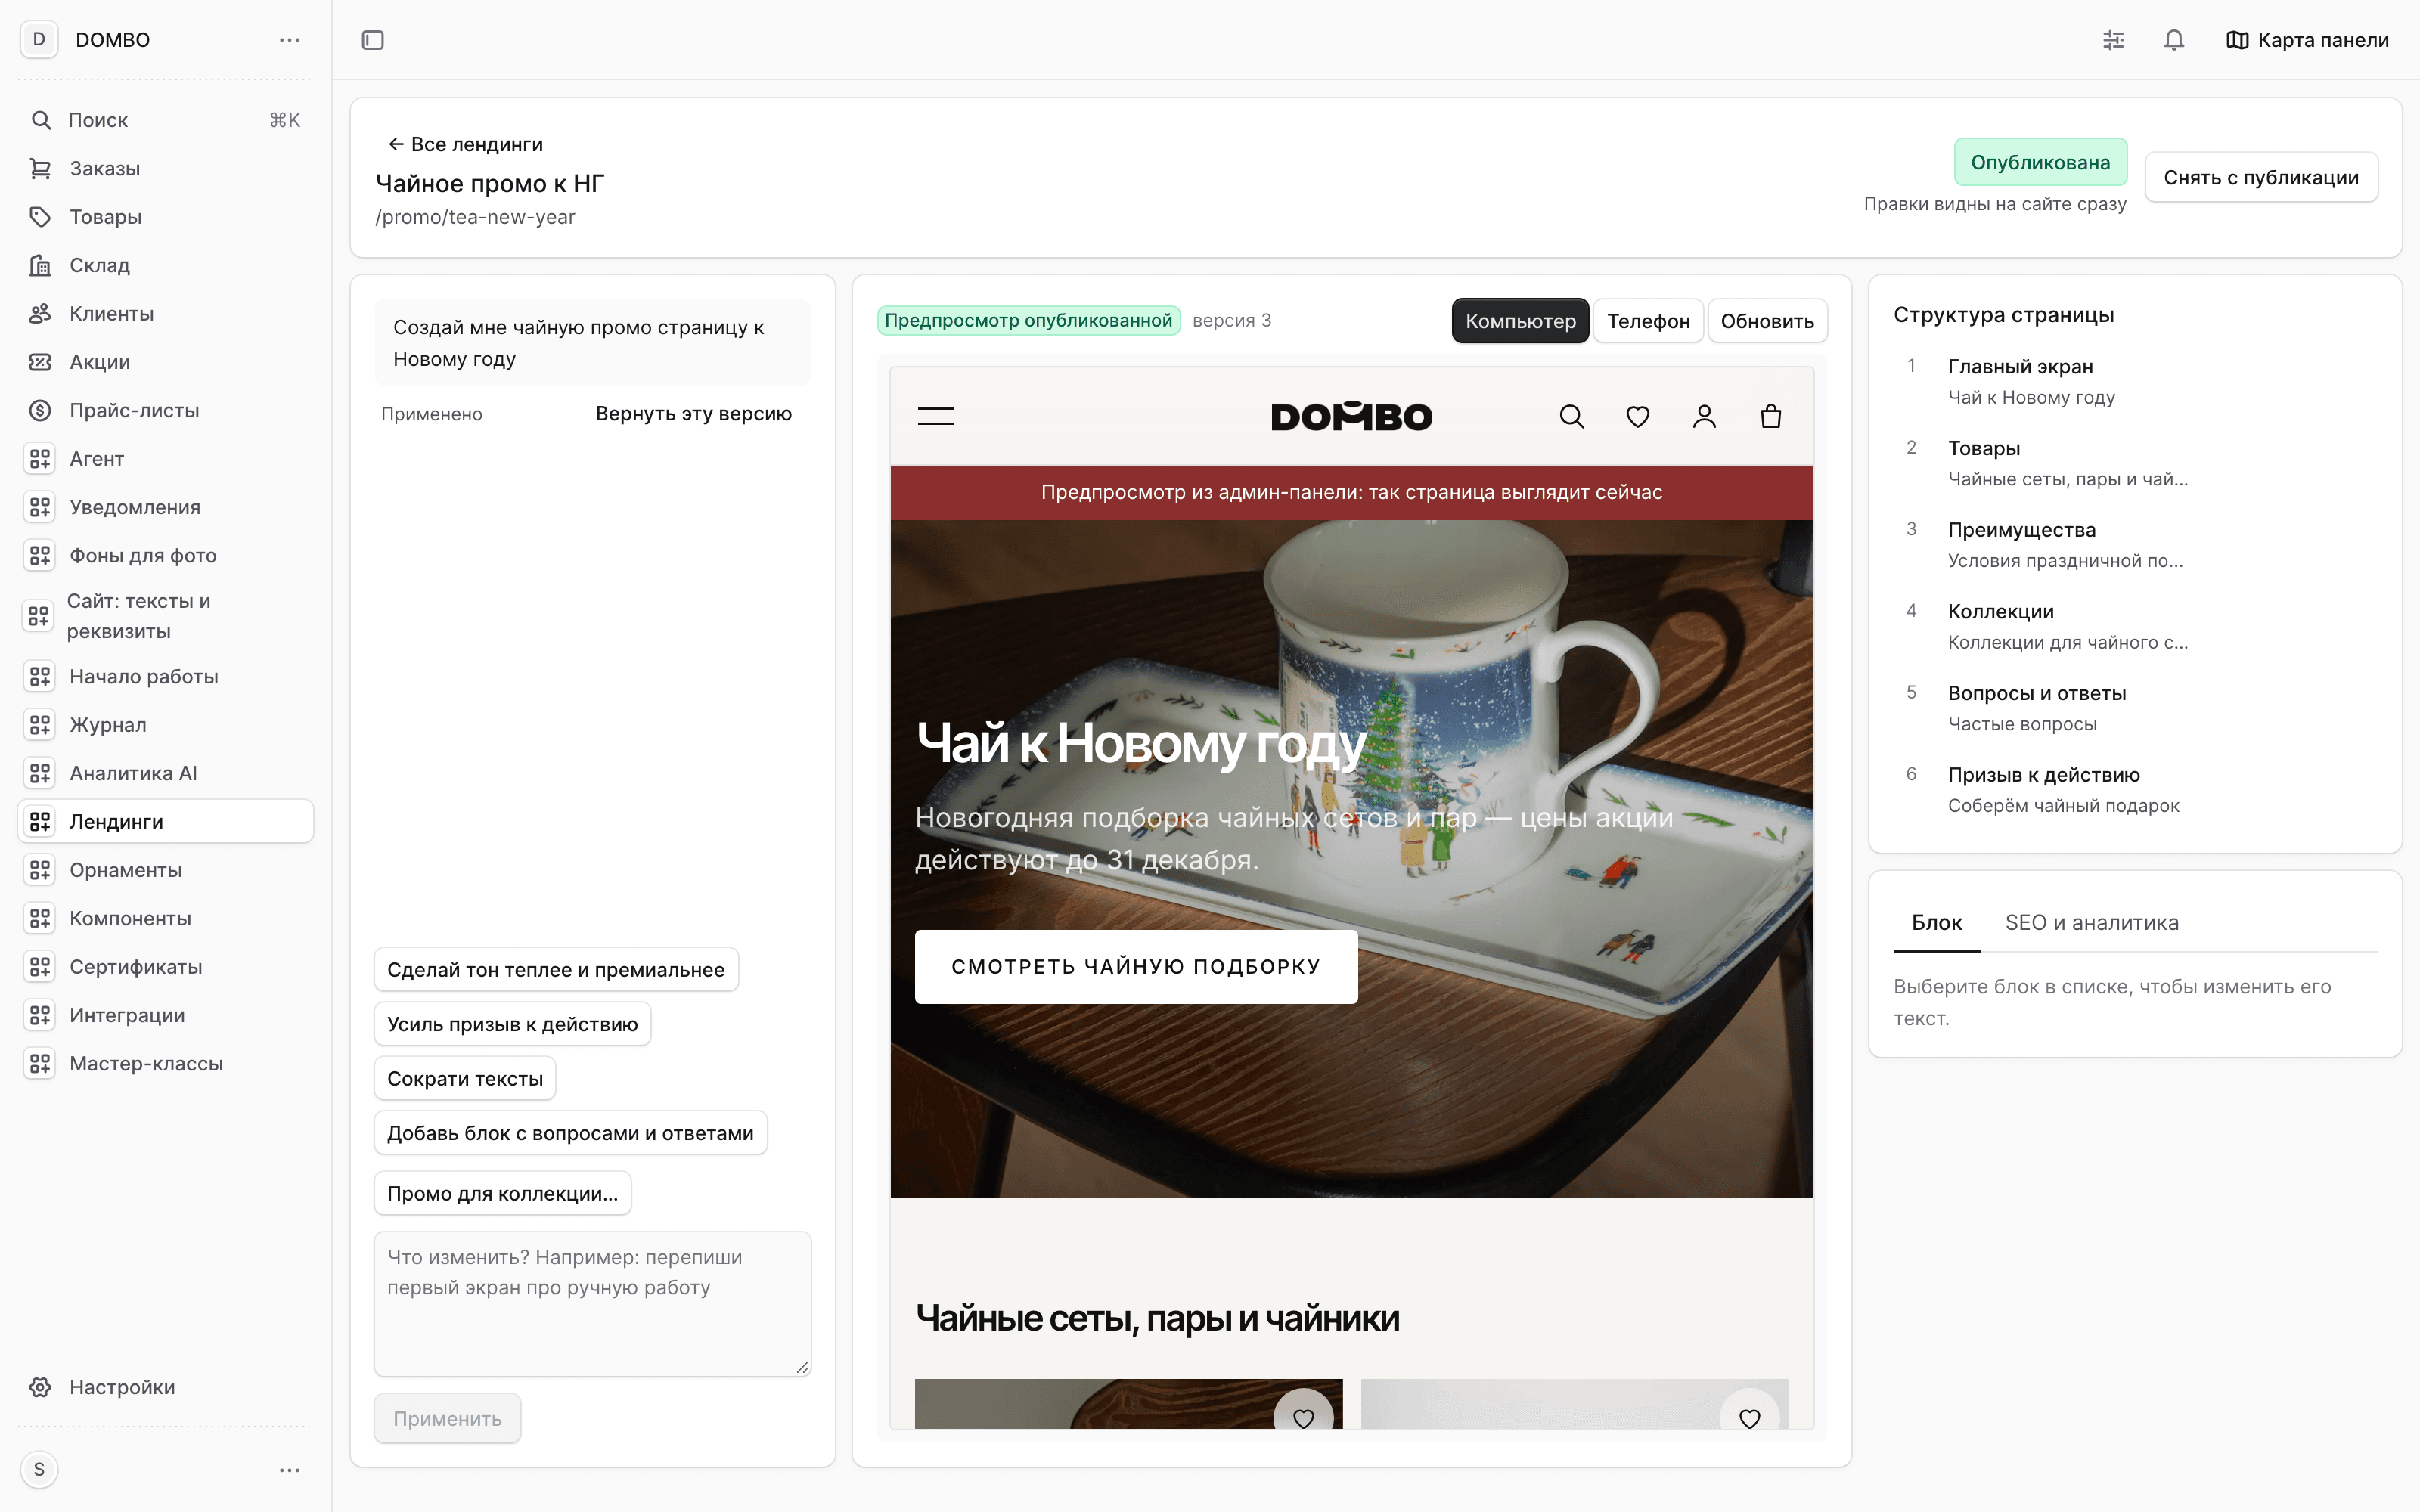Toggle the sidebar panel icon

372,40
